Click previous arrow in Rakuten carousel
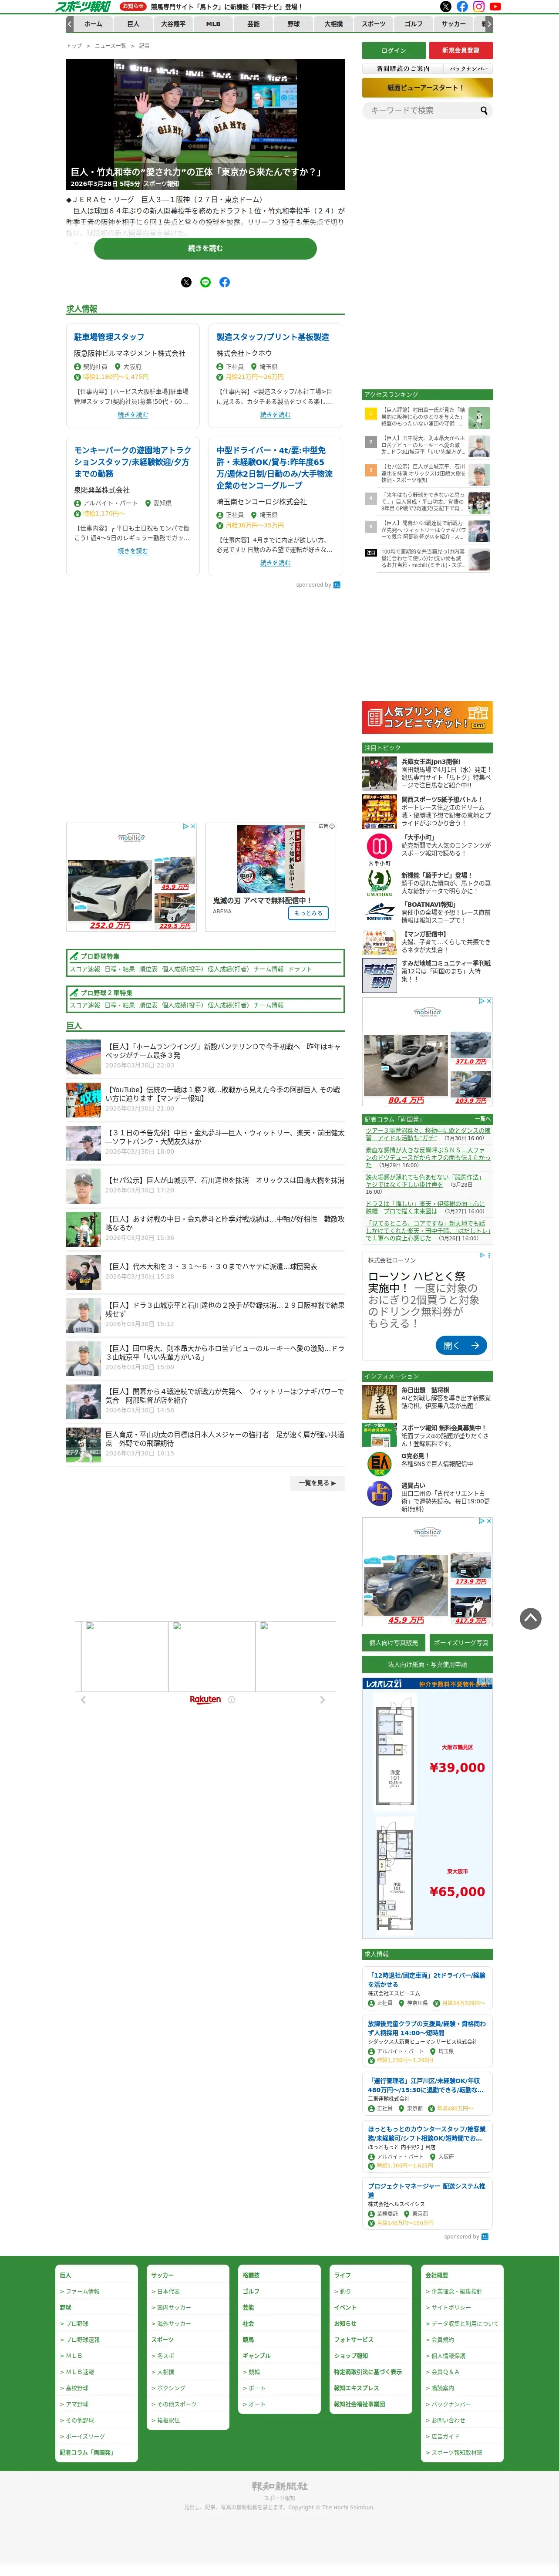The image size is (559, 2576). (x=83, y=1700)
